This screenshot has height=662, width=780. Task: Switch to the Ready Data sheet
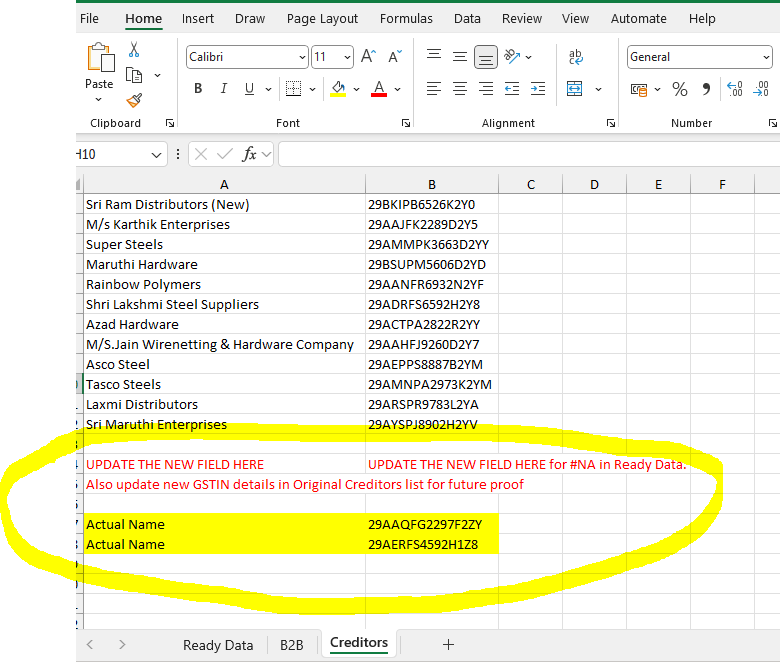coord(218,645)
